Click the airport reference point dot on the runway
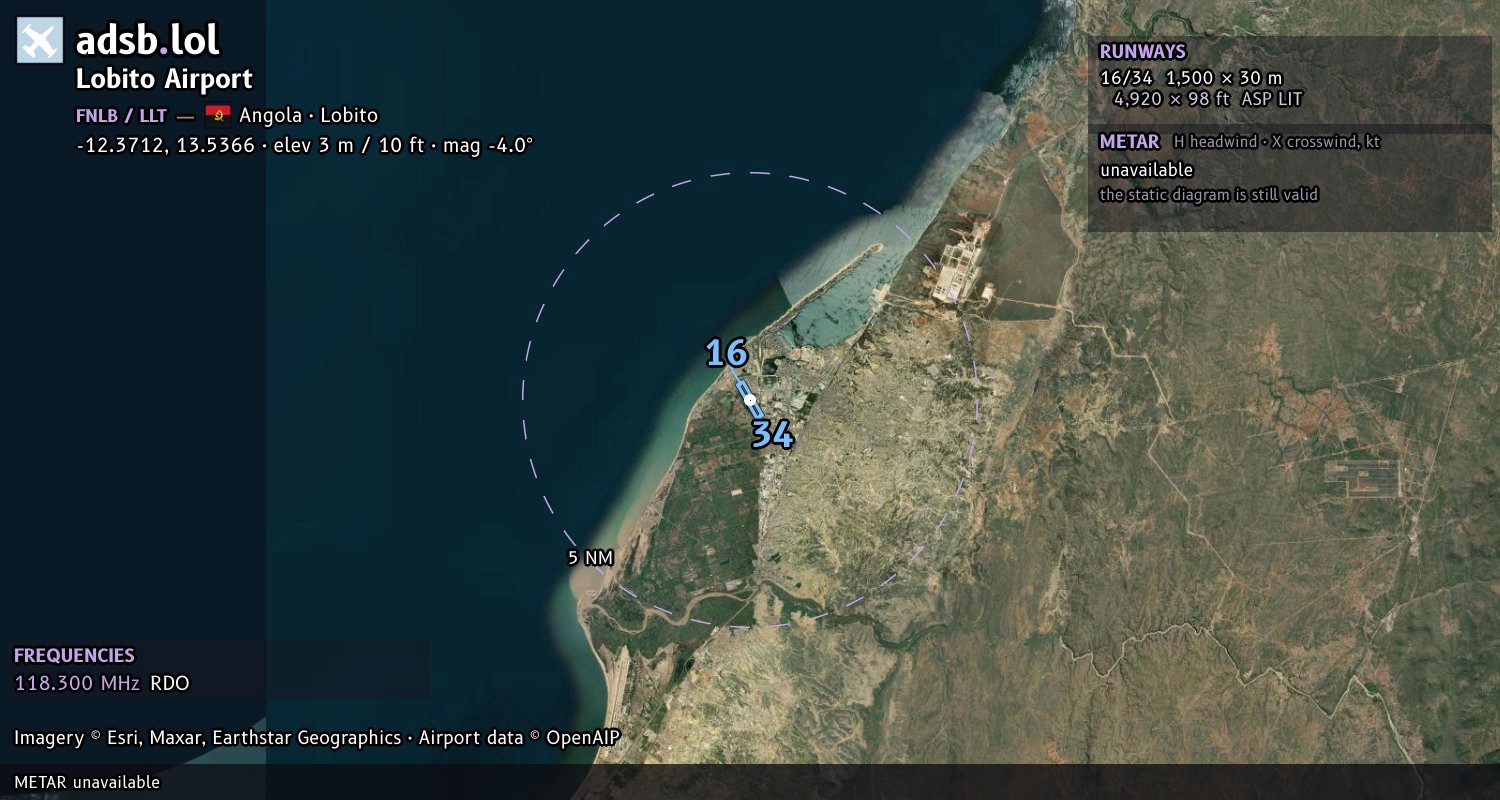 point(750,399)
